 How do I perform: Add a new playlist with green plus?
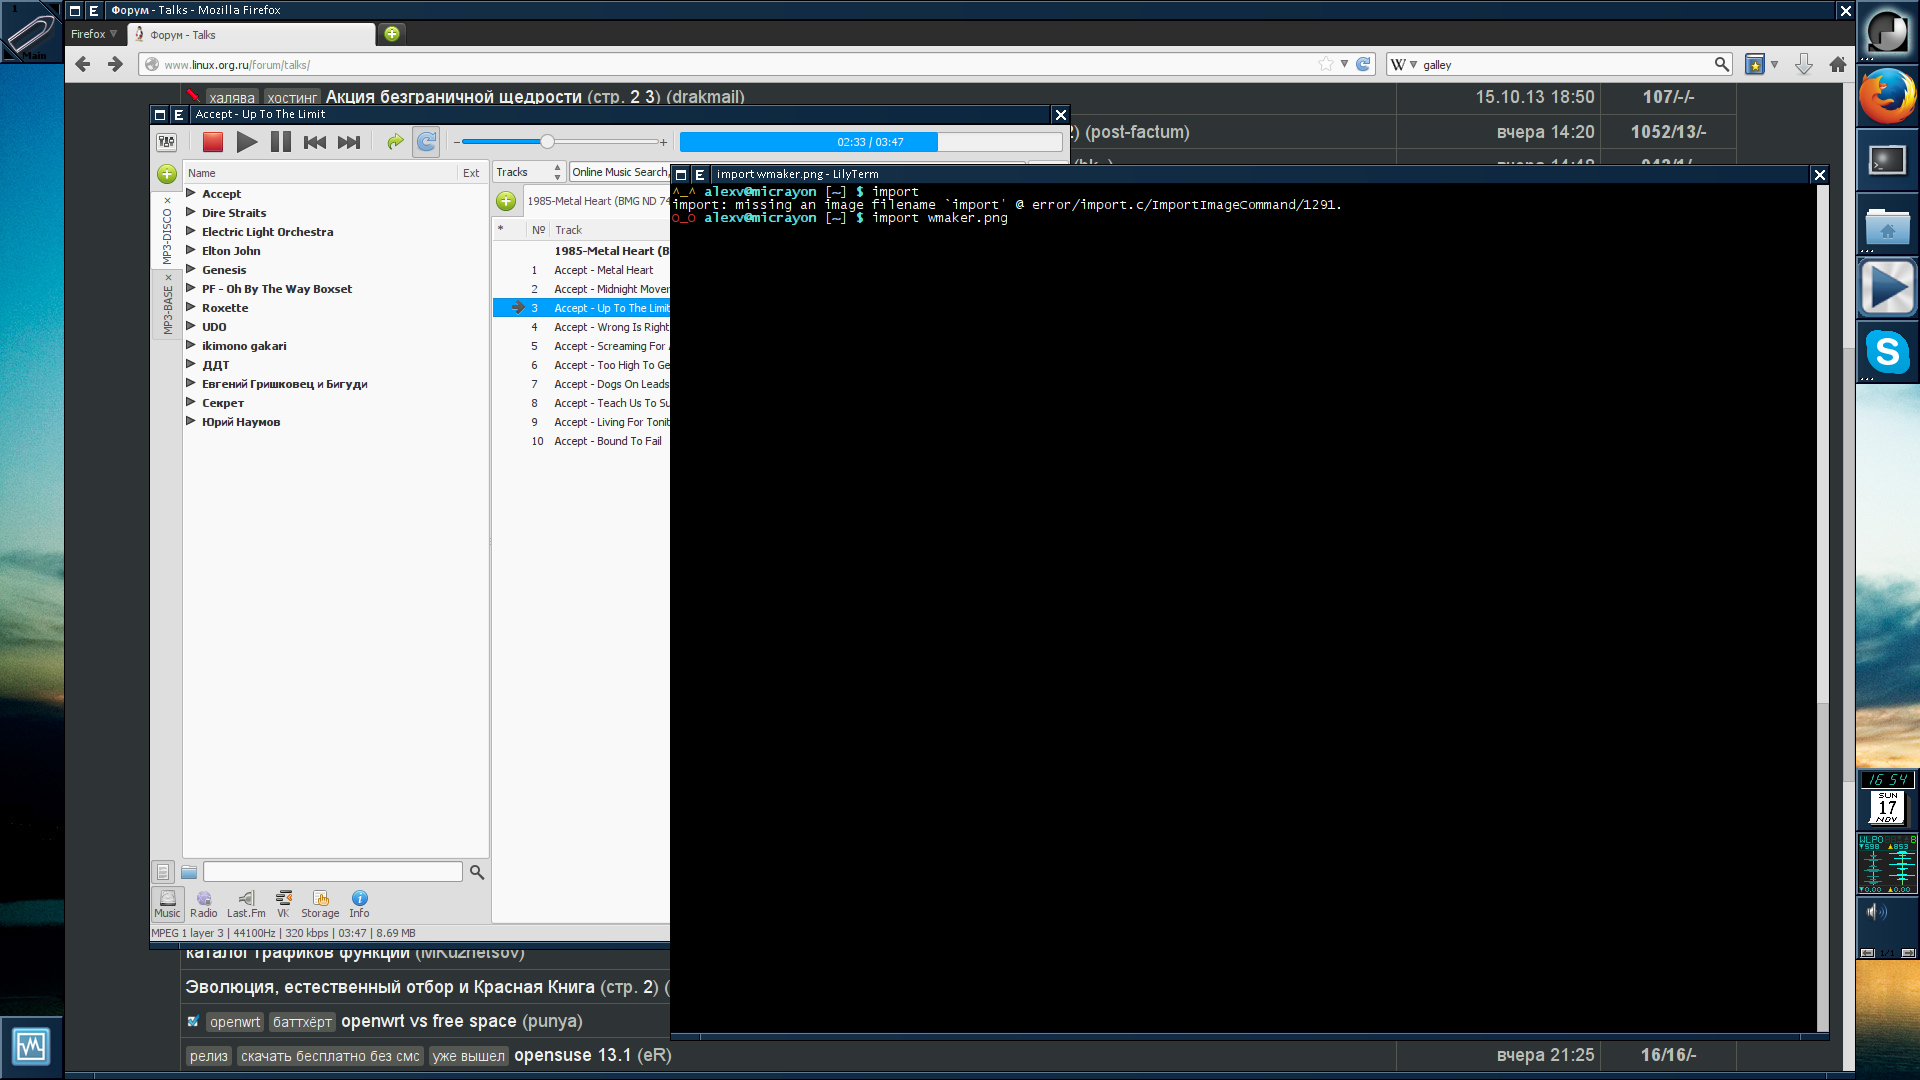pos(506,201)
